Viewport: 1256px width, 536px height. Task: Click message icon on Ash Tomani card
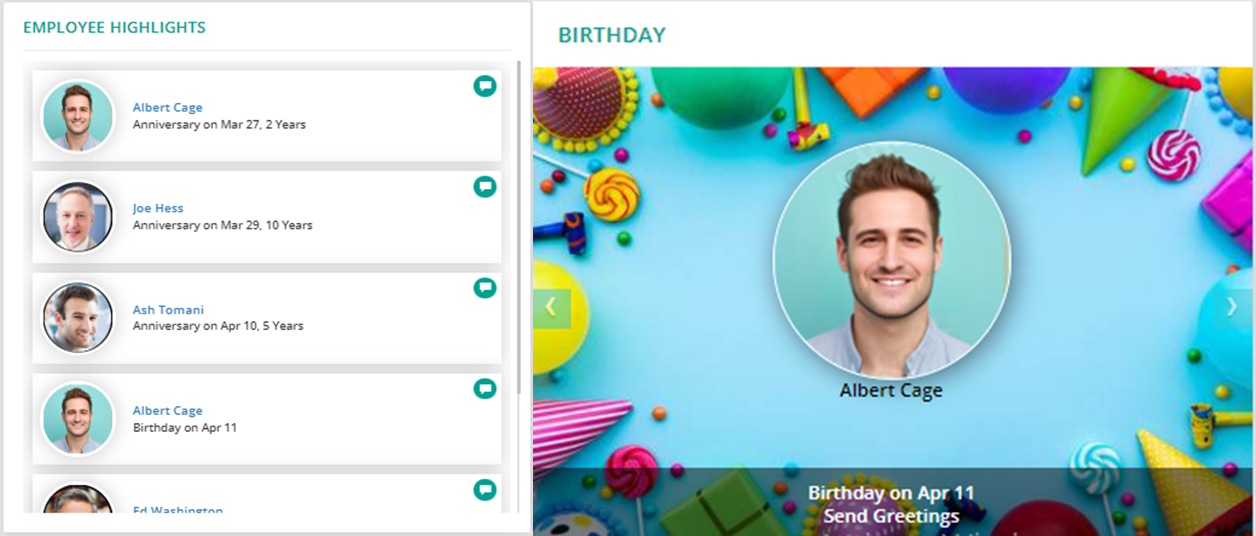coord(485,288)
